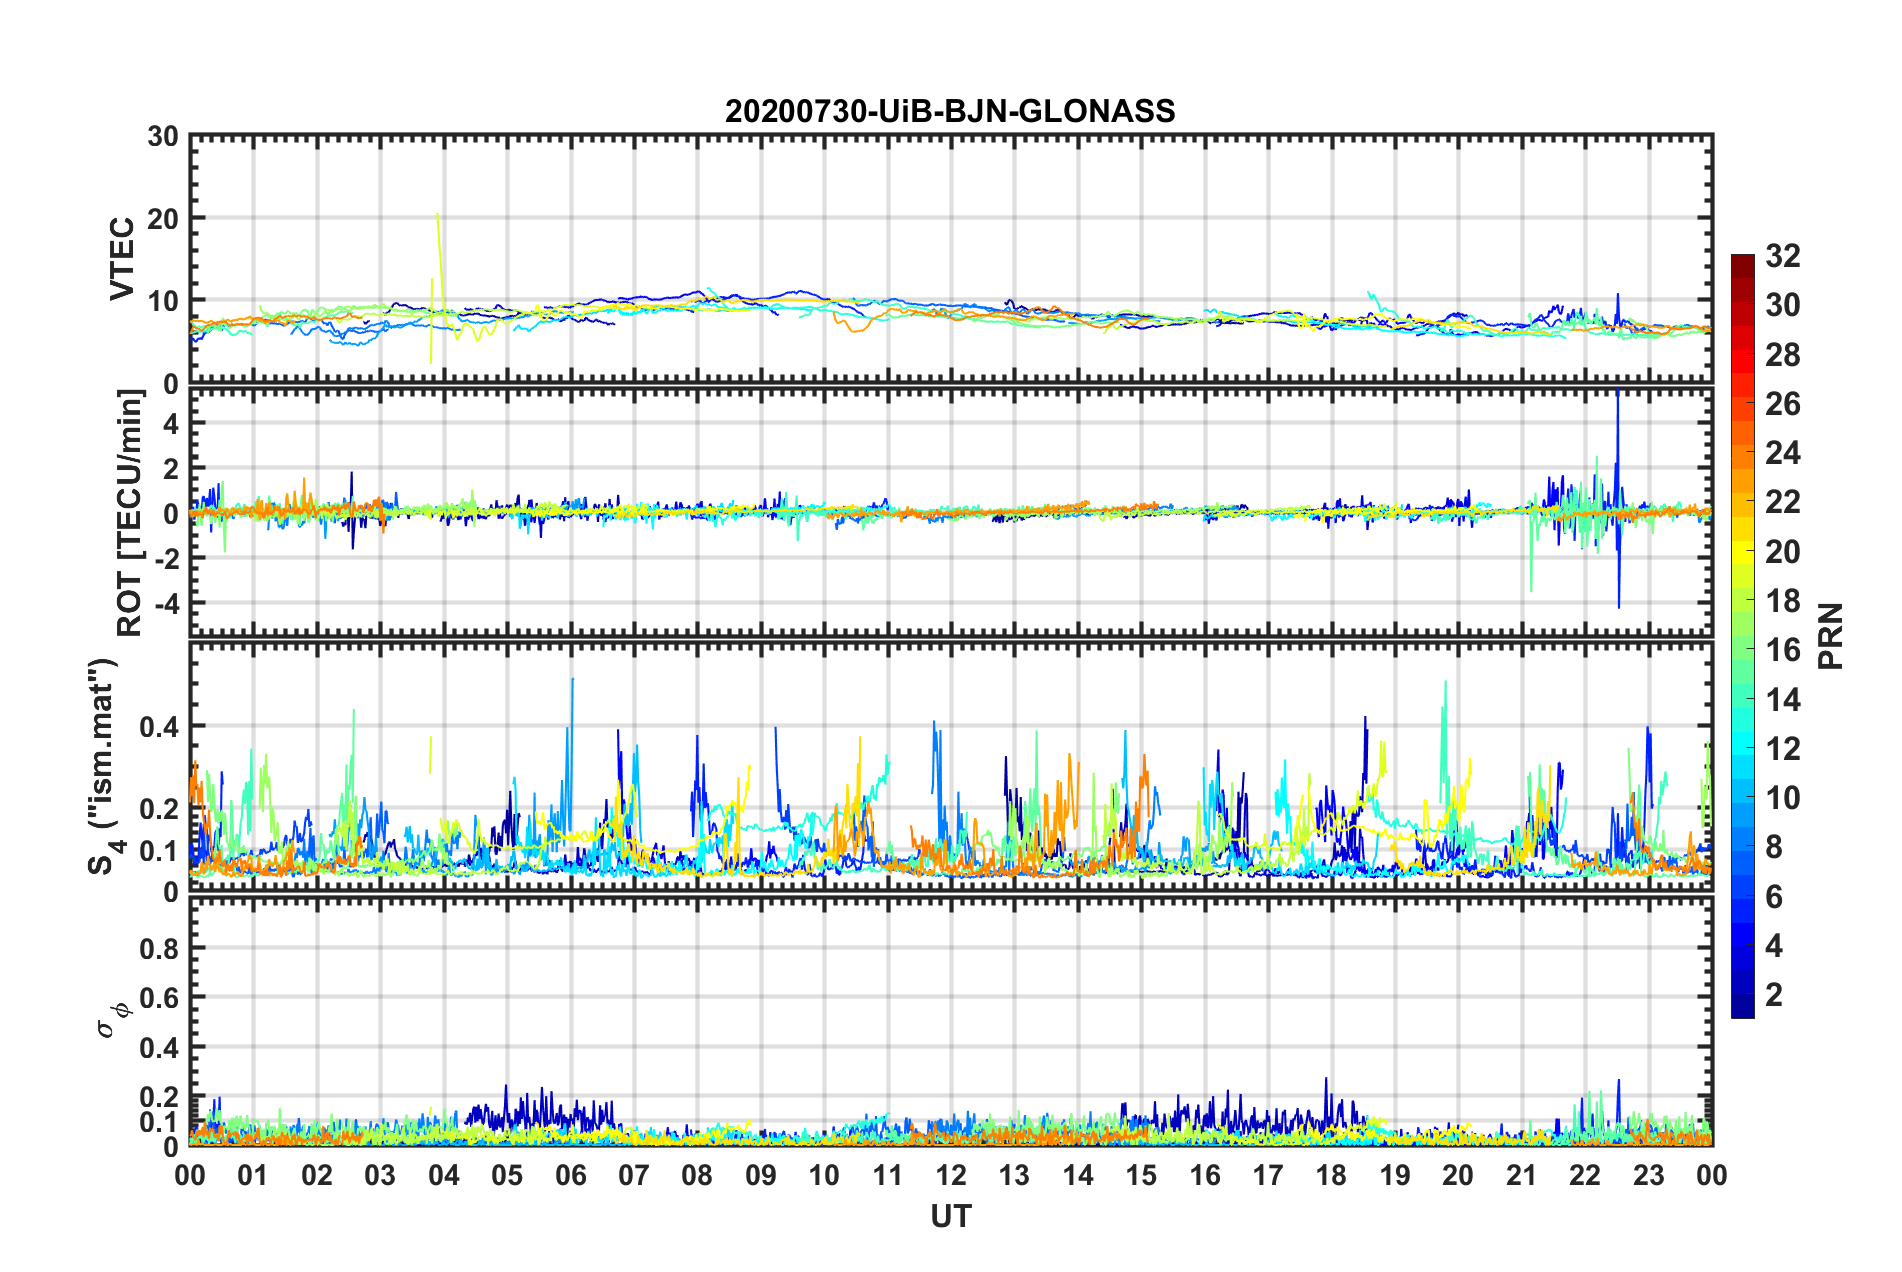Click the UT x-axis label
This screenshot has height=1272, width=1902.
click(x=951, y=1216)
